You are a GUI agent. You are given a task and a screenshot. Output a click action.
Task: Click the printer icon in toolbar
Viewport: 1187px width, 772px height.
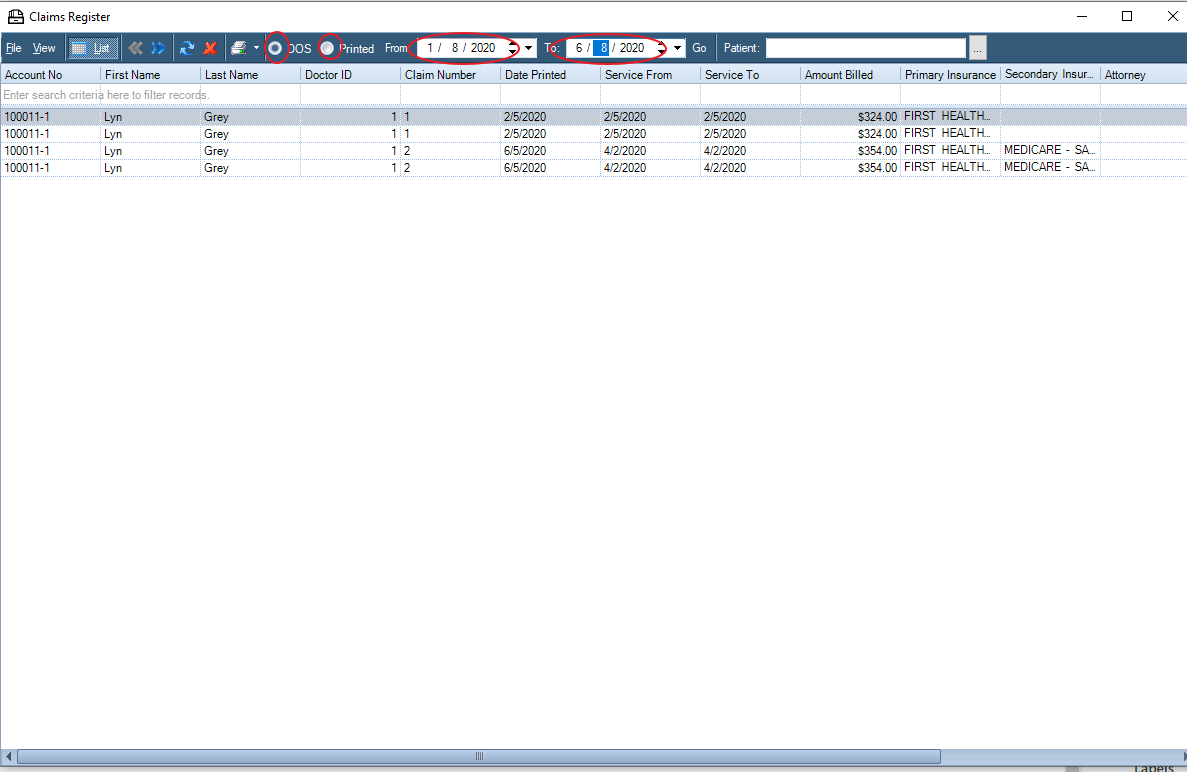239,48
